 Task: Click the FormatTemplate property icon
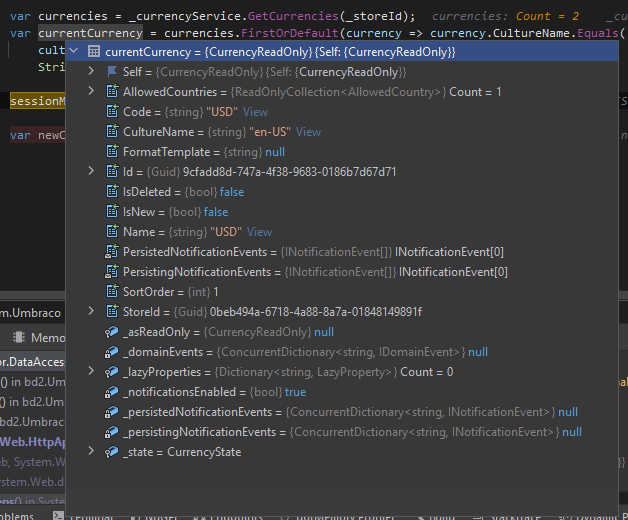tap(112, 151)
